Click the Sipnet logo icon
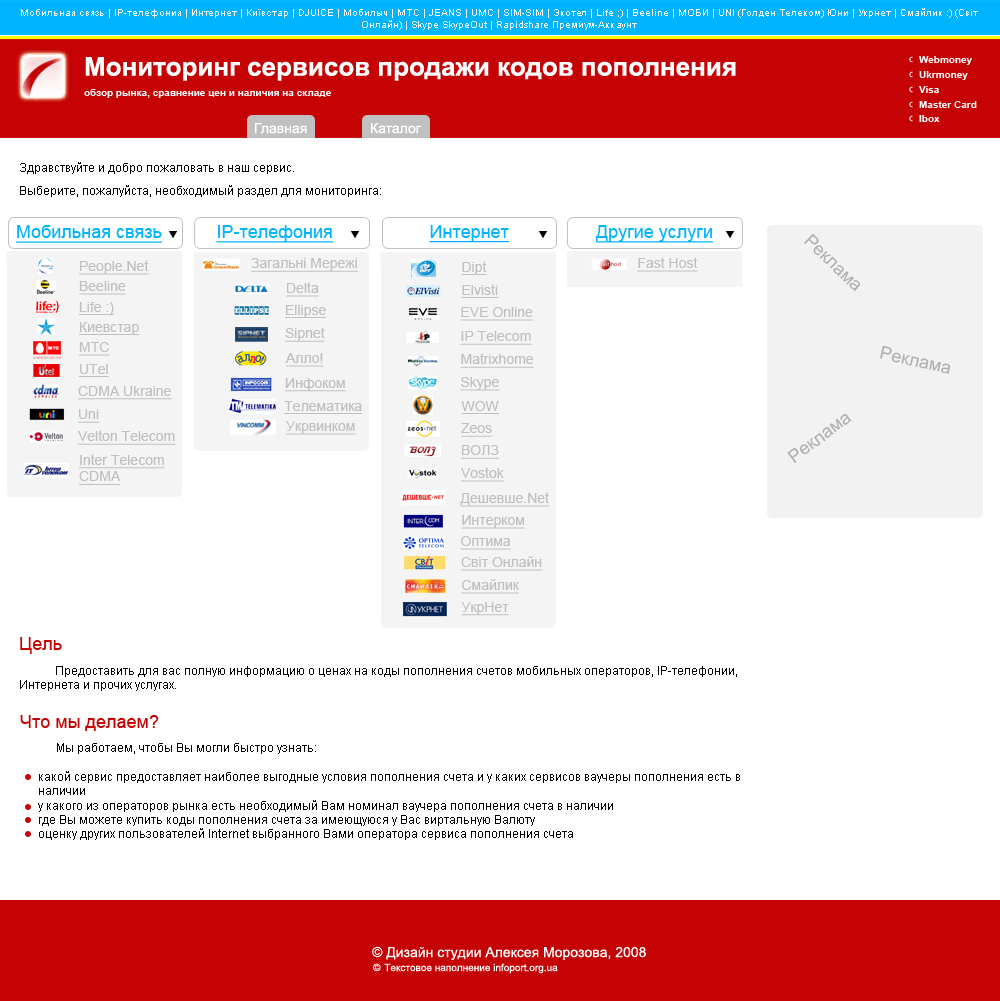This screenshot has height=1001, width=1000. (251, 334)
